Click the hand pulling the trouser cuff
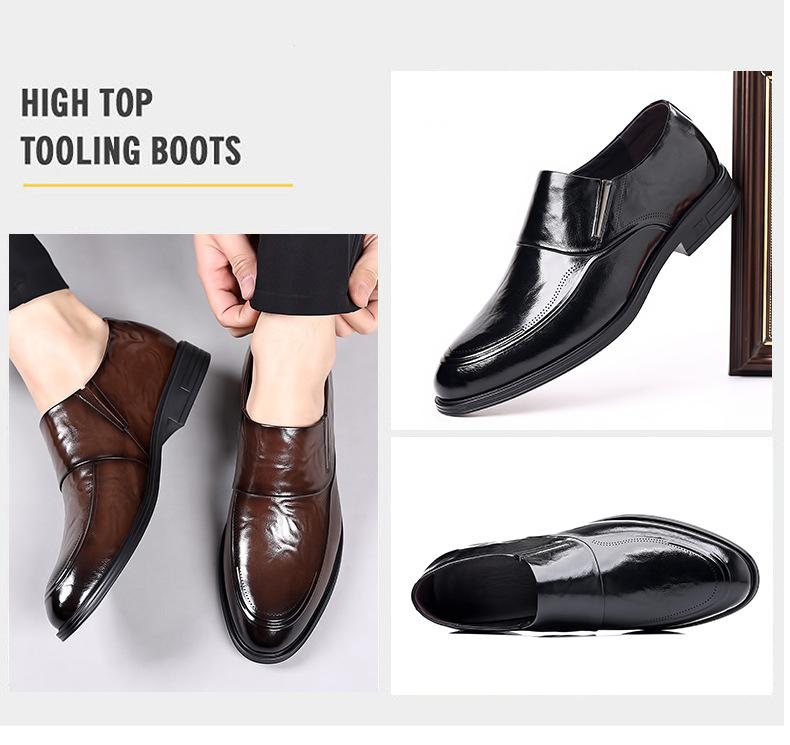790x745 pixels. 227,282
